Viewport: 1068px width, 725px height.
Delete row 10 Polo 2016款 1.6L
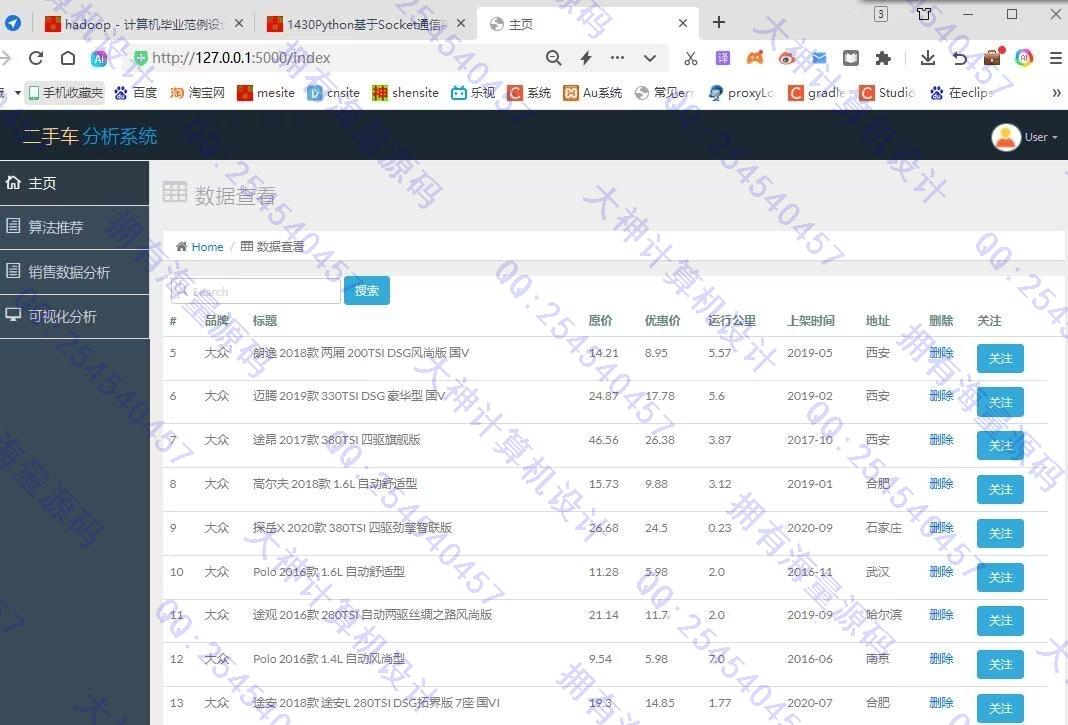[941, 572]
